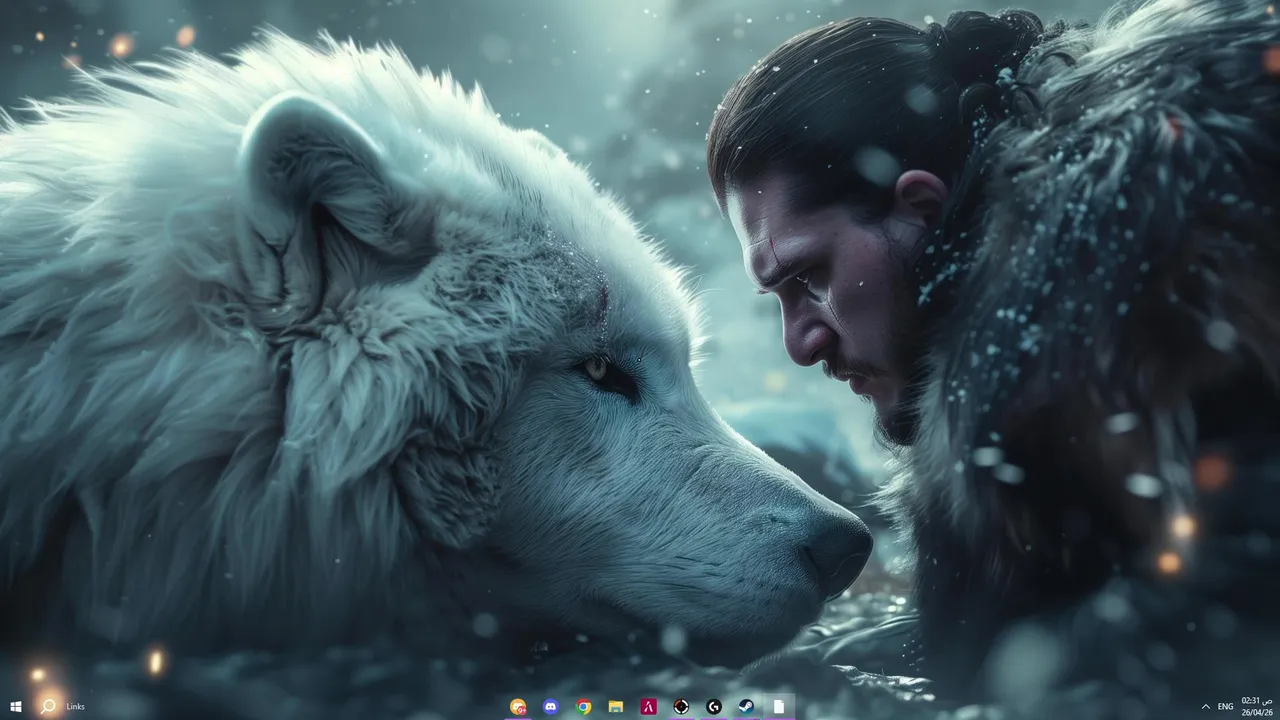The image size is (1280, 720).
Task: Expand the hidden system tray icons
Action: [x=1206, y=707]
